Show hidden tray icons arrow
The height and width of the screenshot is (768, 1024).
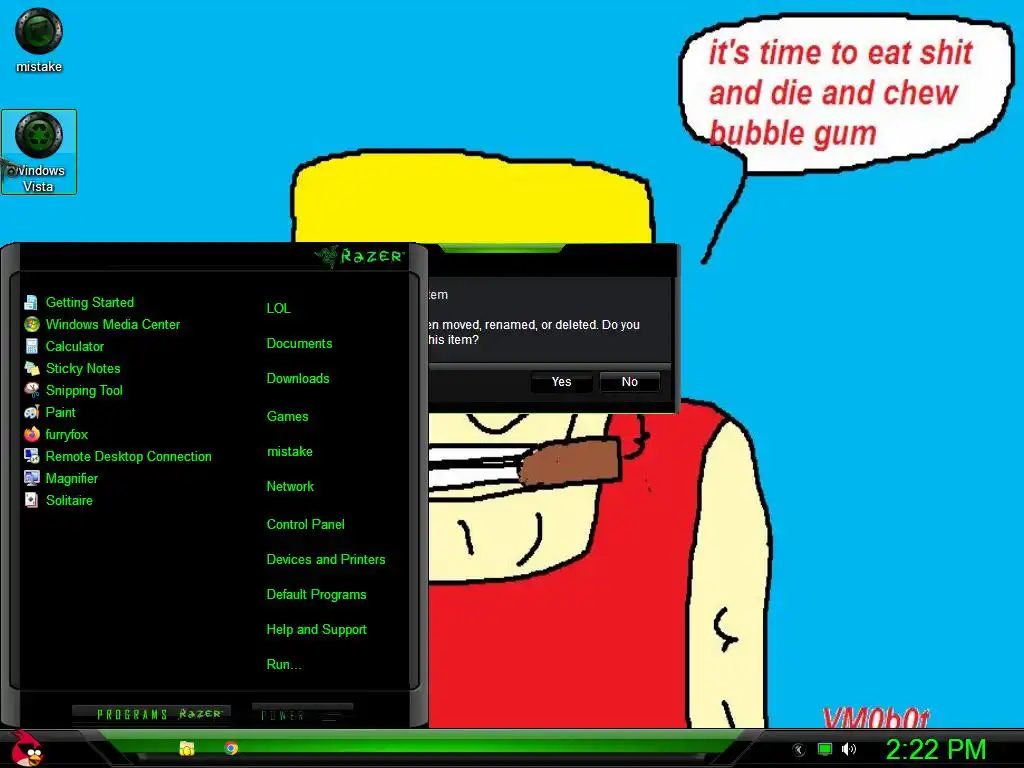click(x=799, y=750)
